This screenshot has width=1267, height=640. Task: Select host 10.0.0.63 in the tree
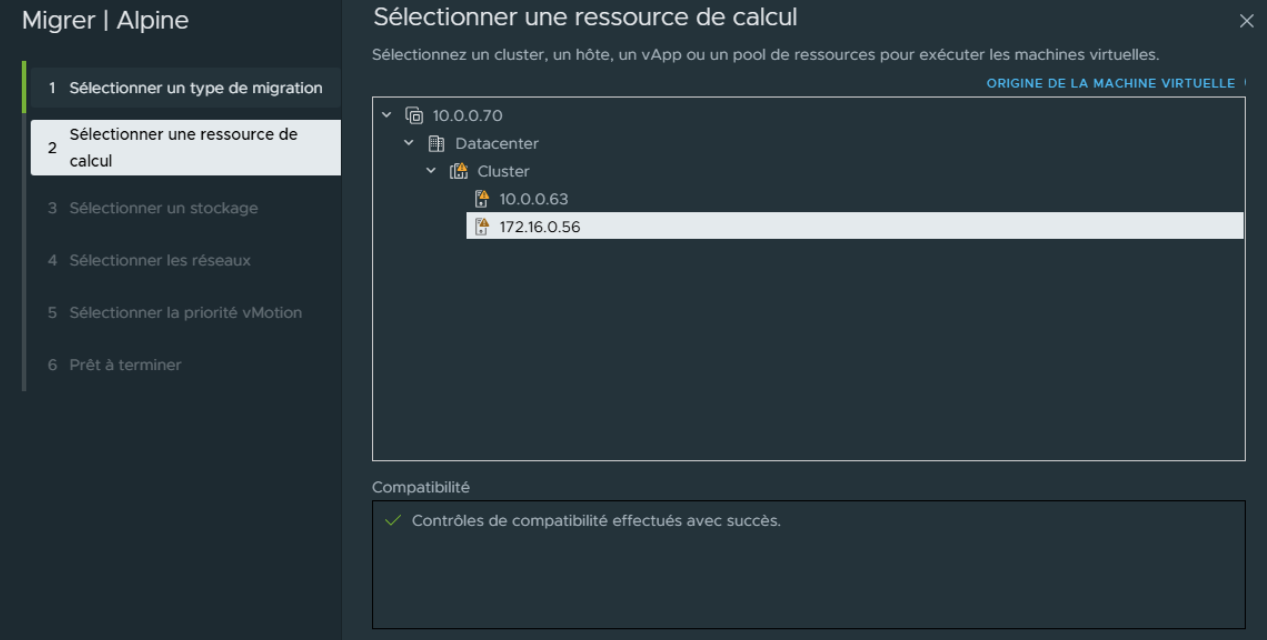pos(534,199)
